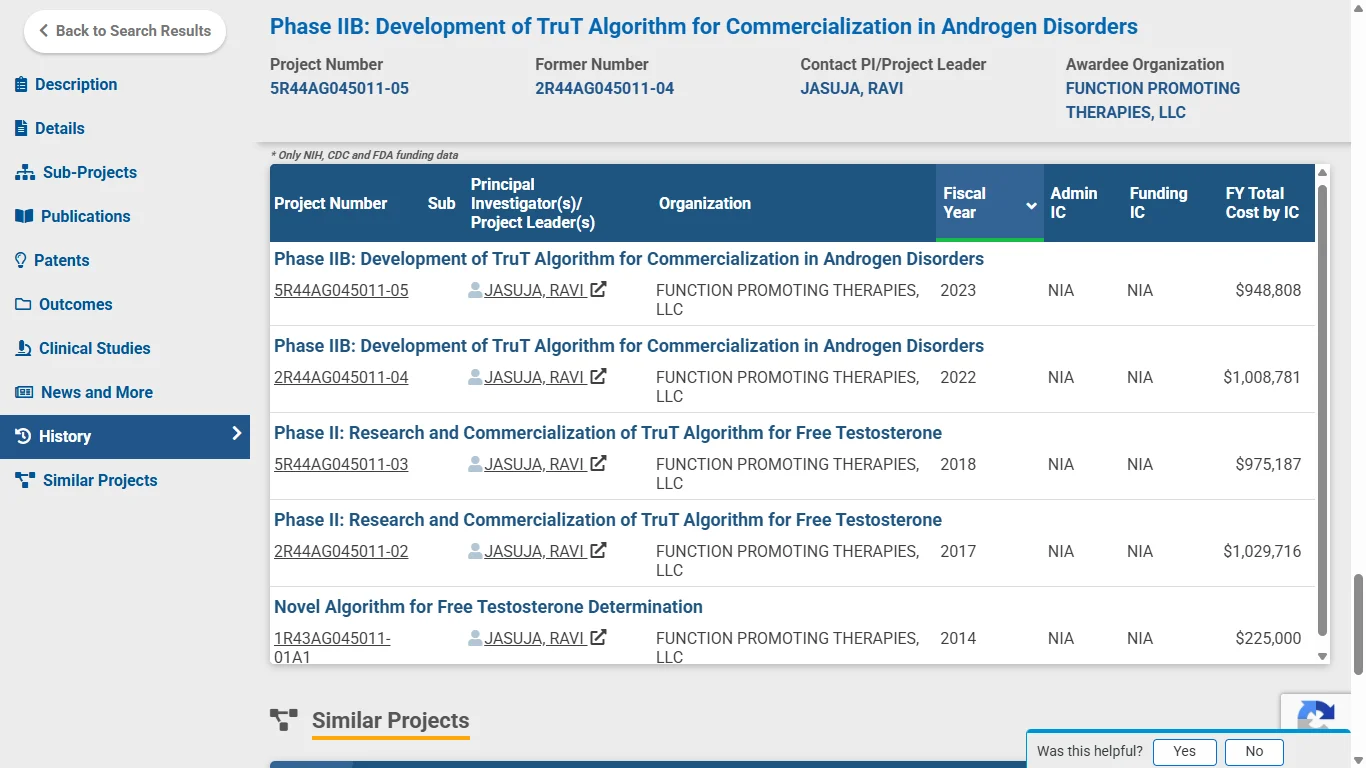1366x768 pixels.
Task: Sort table by Fiscal Year column arrow
Action: [x=1031, y=204]
